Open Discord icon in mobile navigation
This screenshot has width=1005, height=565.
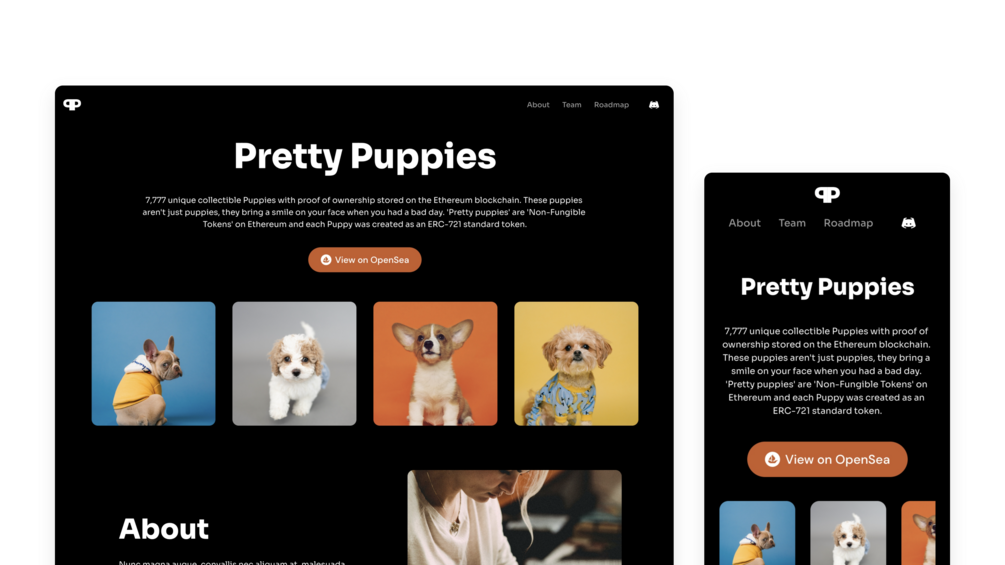coord(908,223)
